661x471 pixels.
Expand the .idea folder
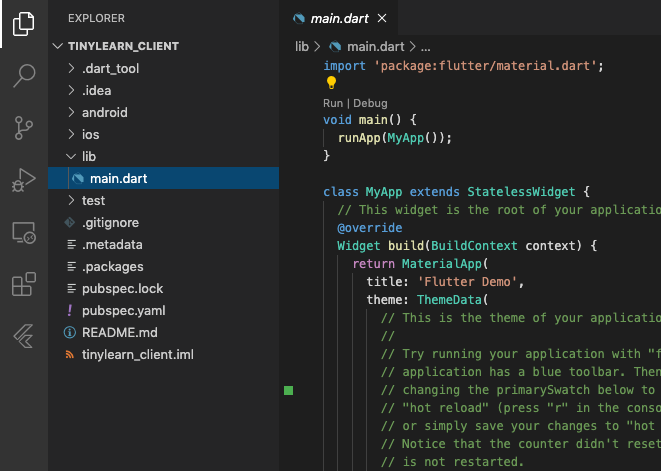pos(71,90)
